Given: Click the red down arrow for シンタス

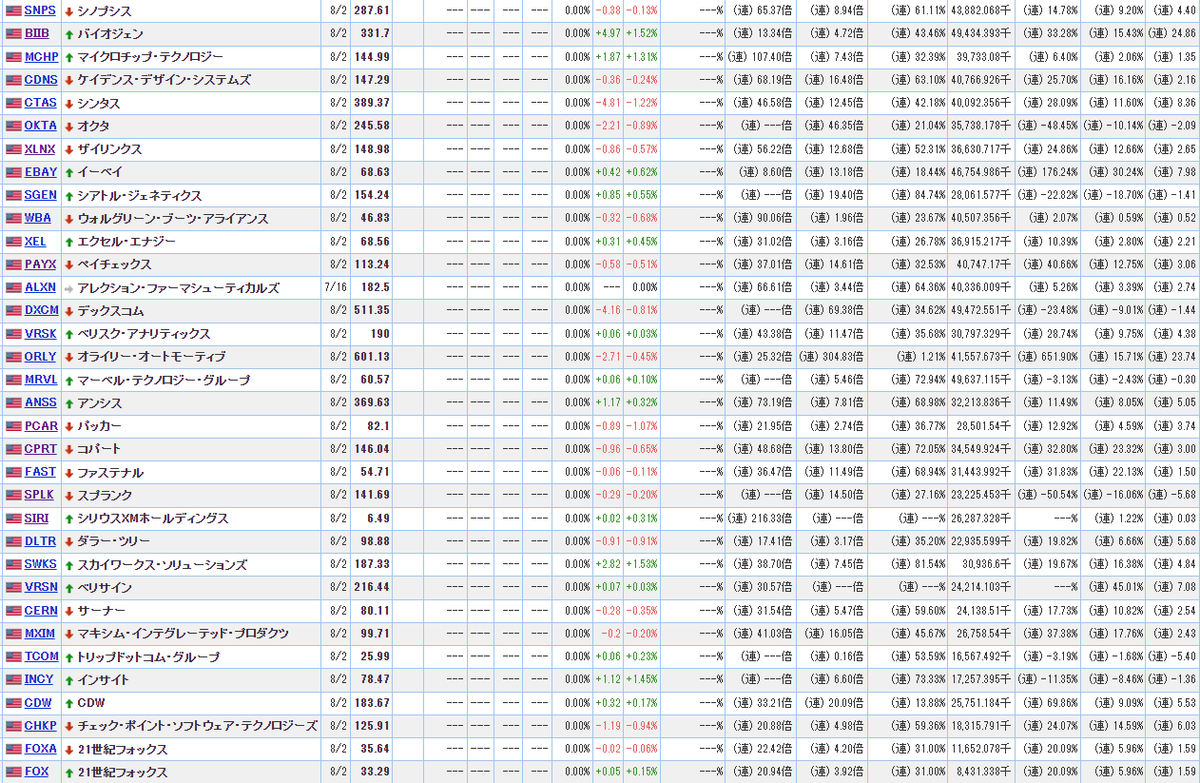Looking at the screenshot, I should coord(69,103).
